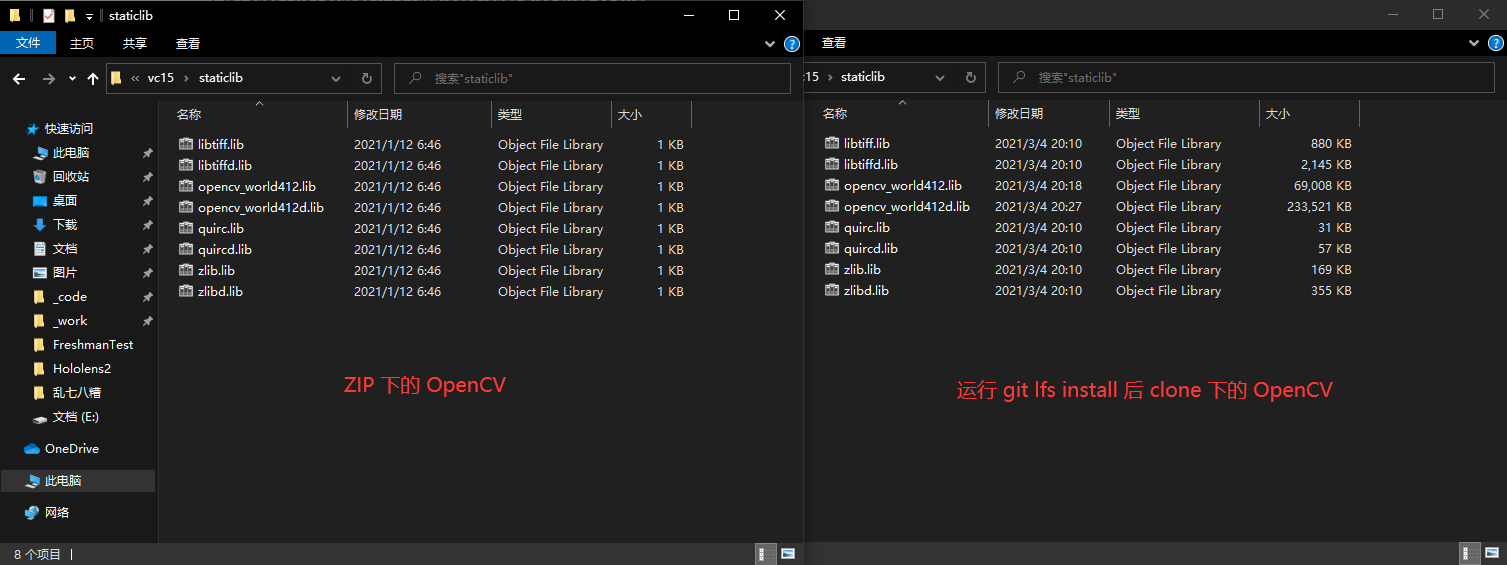Open recent locations dropdown beside Forward arrow

pyautogui.click(x=72, y=78)
